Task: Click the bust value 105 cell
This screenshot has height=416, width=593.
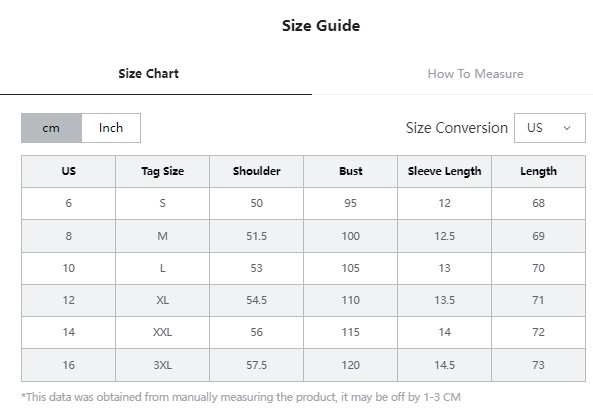Action: coord(351,268)
